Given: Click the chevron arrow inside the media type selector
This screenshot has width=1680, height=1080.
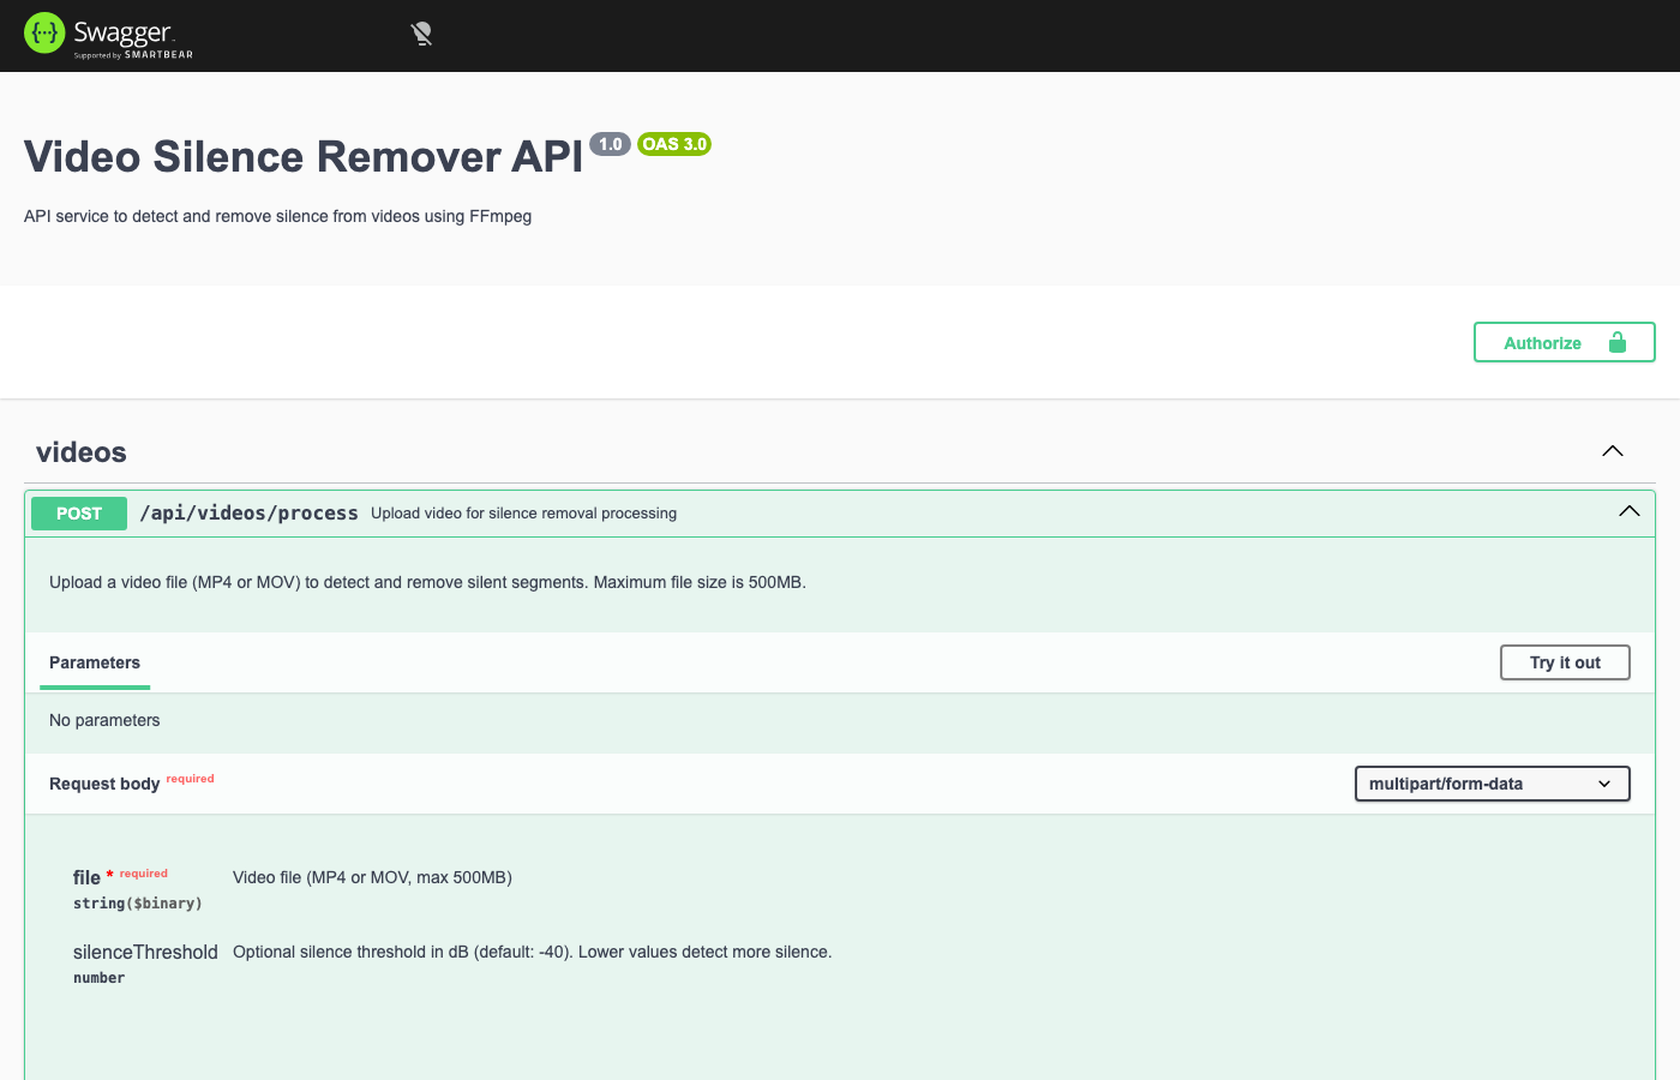Looking at the screenshot, I should (1606, 784).
